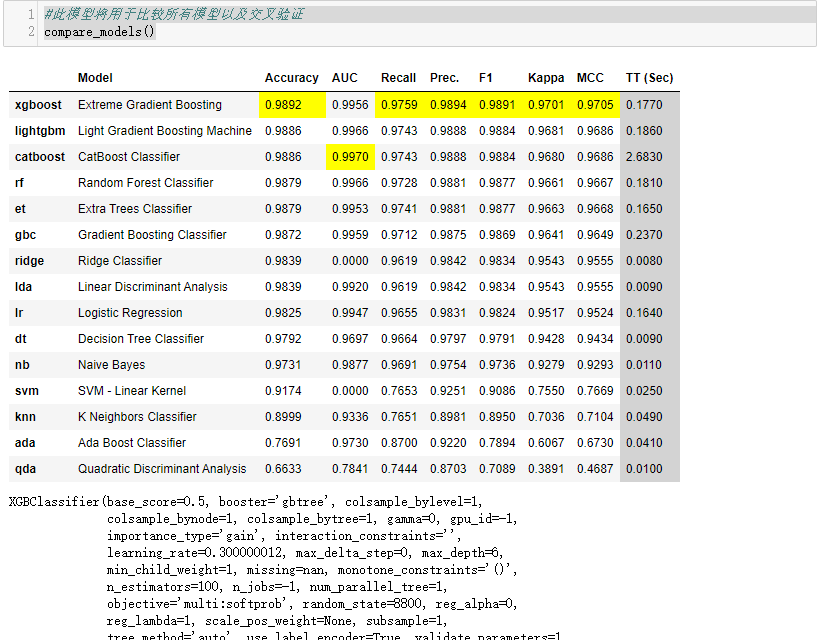Click the Prec. column header
Viewport: 817px width, 640px height.
[444, 78]
